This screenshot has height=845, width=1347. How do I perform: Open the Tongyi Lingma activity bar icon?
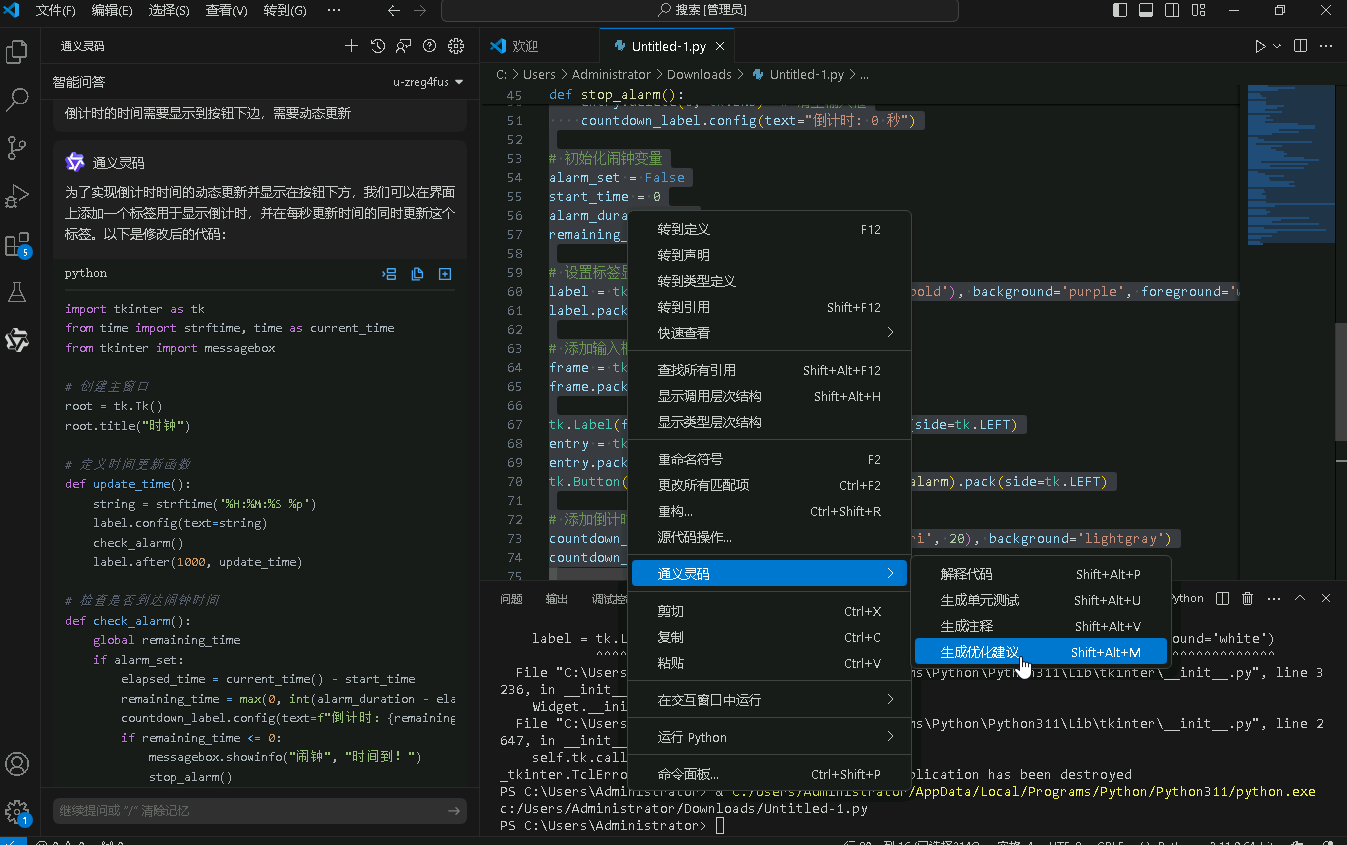click(x=17, y=340)
